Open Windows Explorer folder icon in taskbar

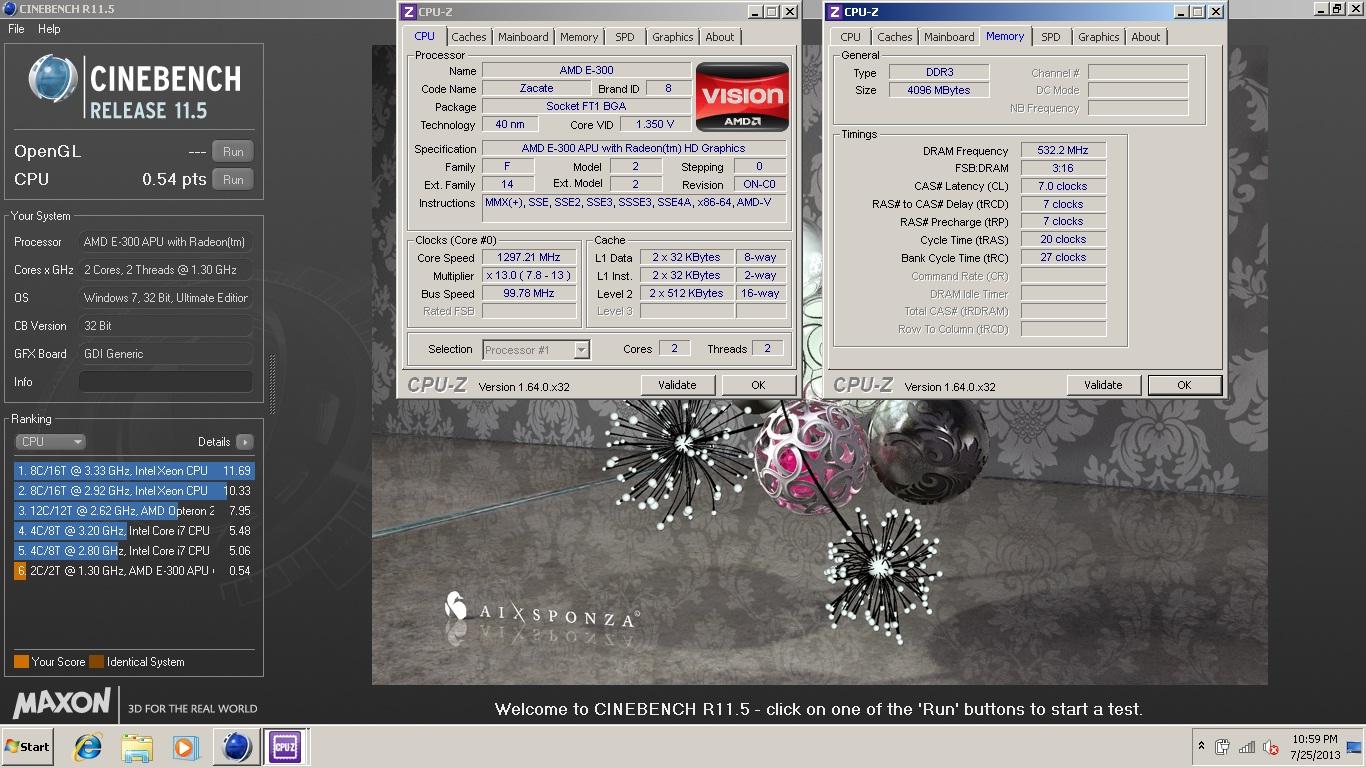pyautogui.click(x=136, y=747)
